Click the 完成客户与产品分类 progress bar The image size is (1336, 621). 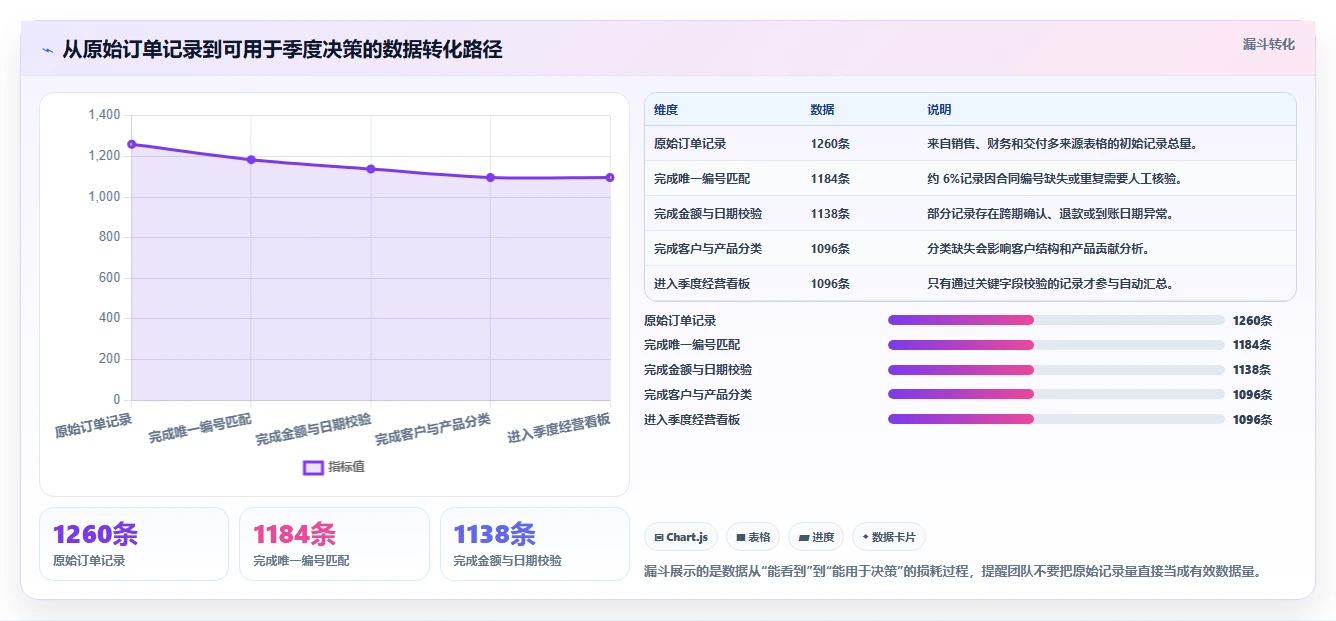coord(1056,394)
